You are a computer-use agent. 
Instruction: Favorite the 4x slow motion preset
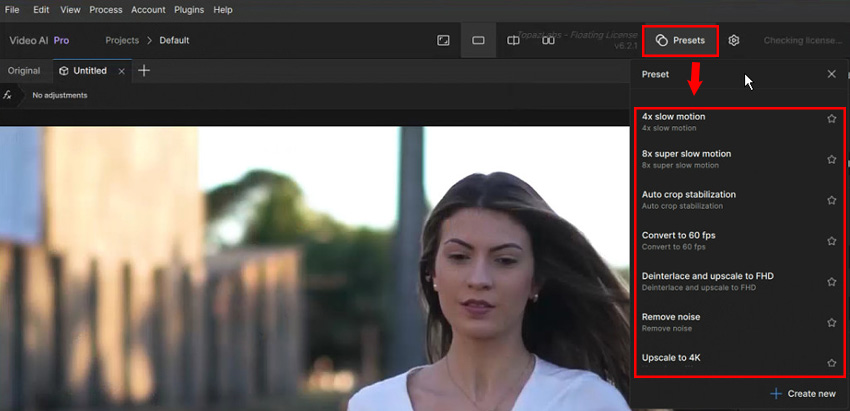[831, 118]
